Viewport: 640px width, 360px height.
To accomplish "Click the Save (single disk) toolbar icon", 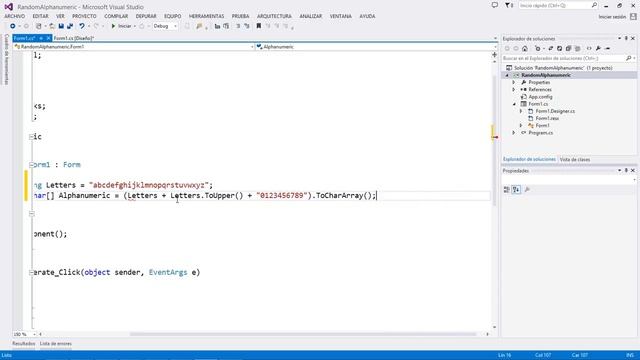I will [61, 26].
